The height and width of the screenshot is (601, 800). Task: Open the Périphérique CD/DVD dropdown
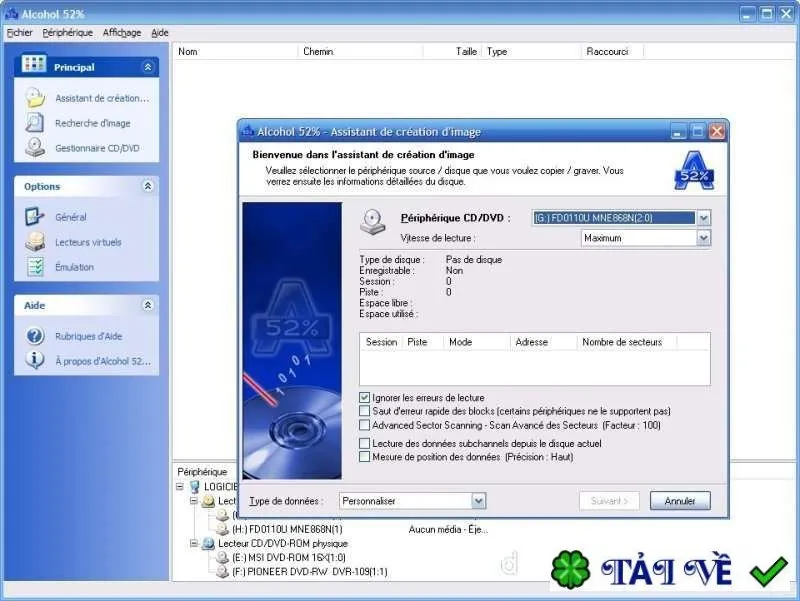pos(704,218)
